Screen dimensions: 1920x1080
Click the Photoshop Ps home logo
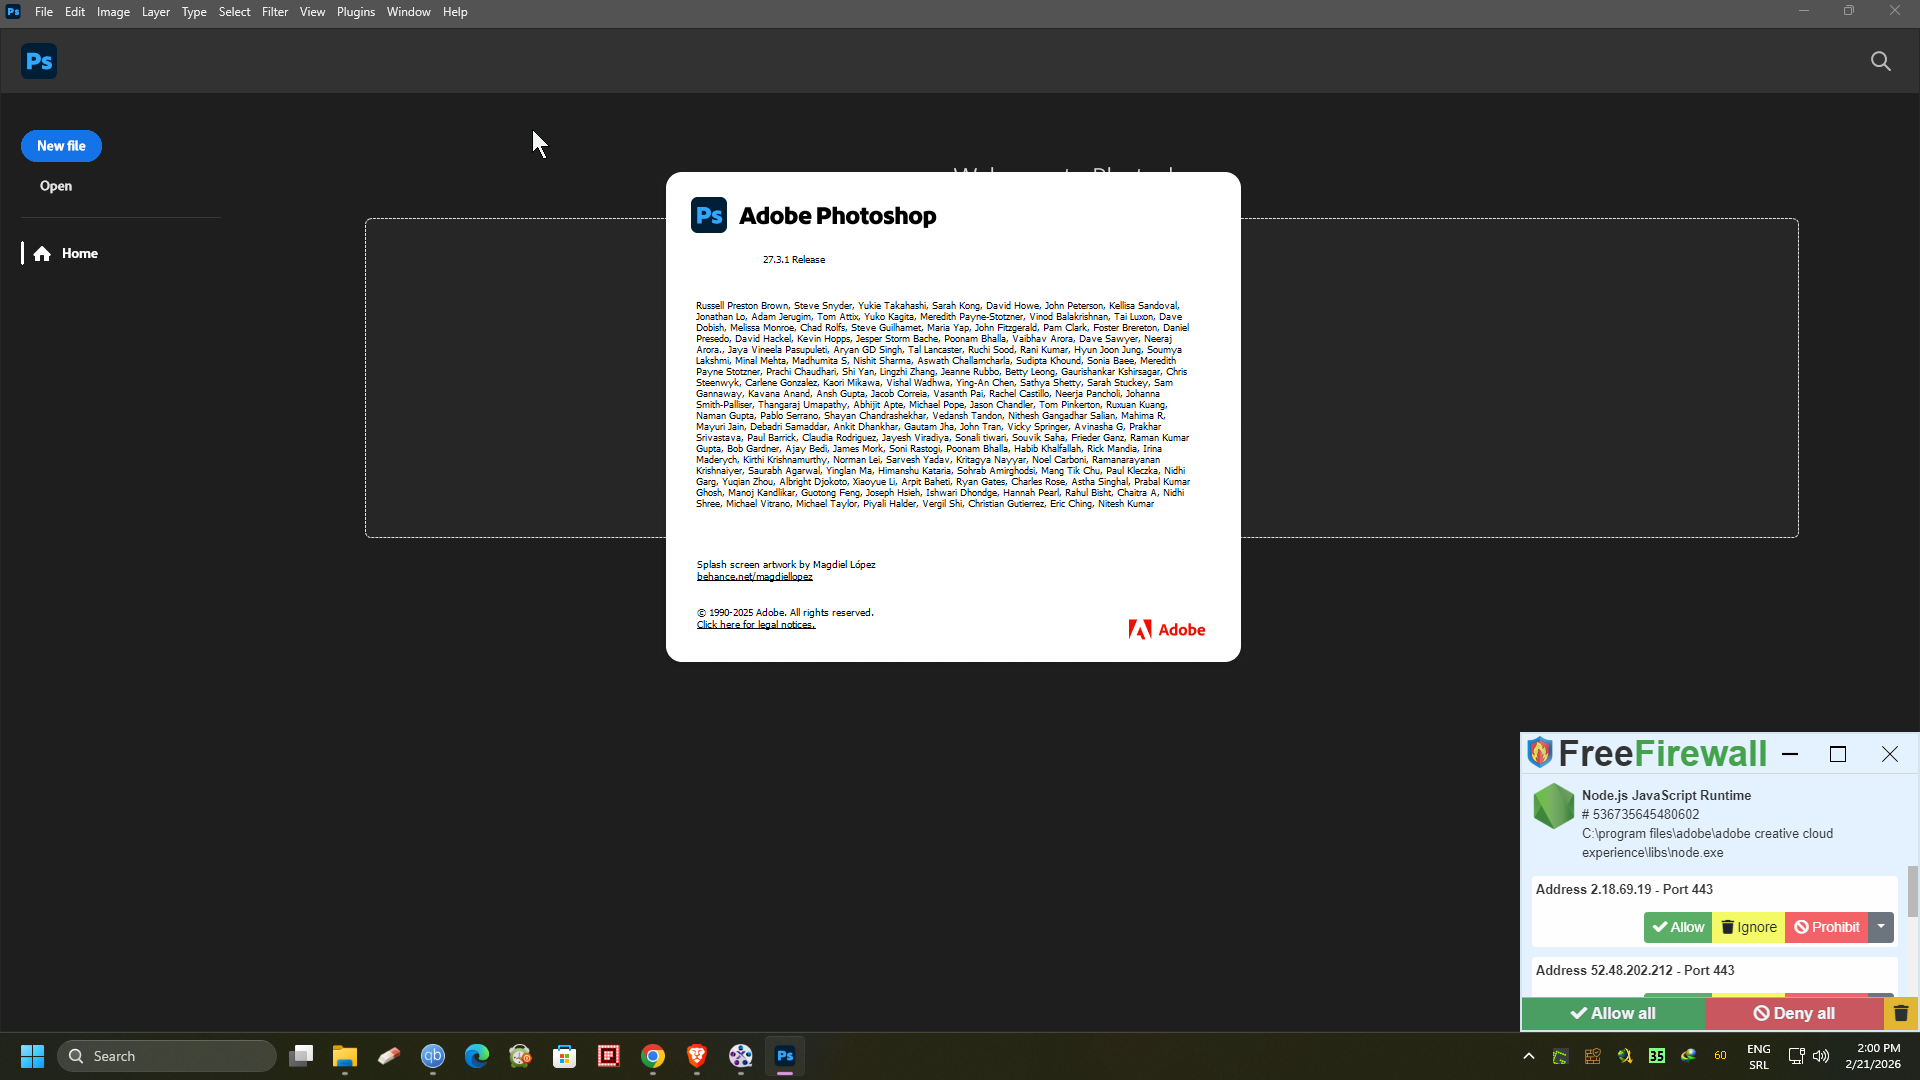(39, 61)
